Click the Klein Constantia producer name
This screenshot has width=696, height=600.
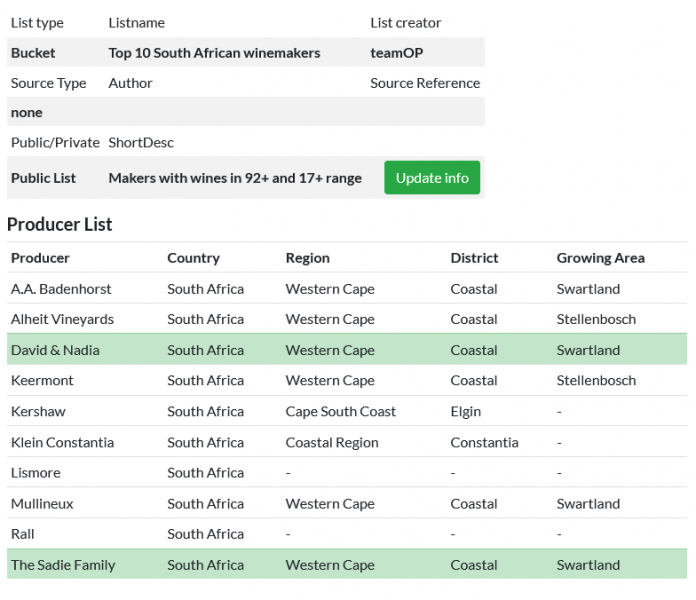[x=62, y=442]
